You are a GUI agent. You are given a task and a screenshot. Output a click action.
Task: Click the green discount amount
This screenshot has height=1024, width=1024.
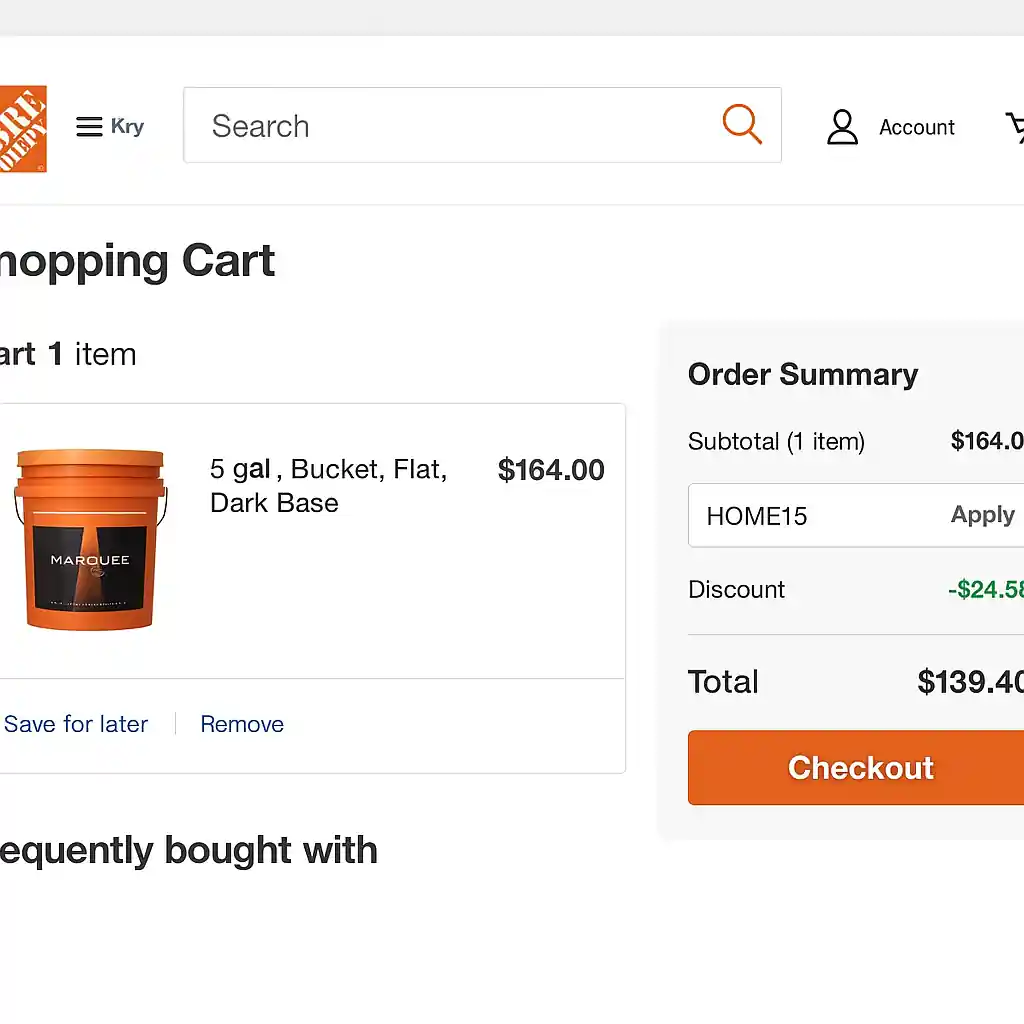pyautogui.click(x=986, y=589)
